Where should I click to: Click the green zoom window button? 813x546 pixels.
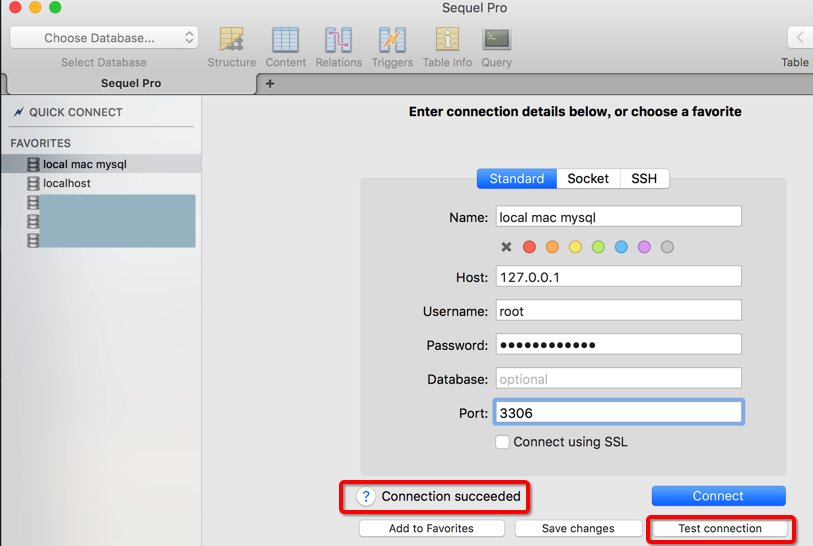tap(55, 7)
